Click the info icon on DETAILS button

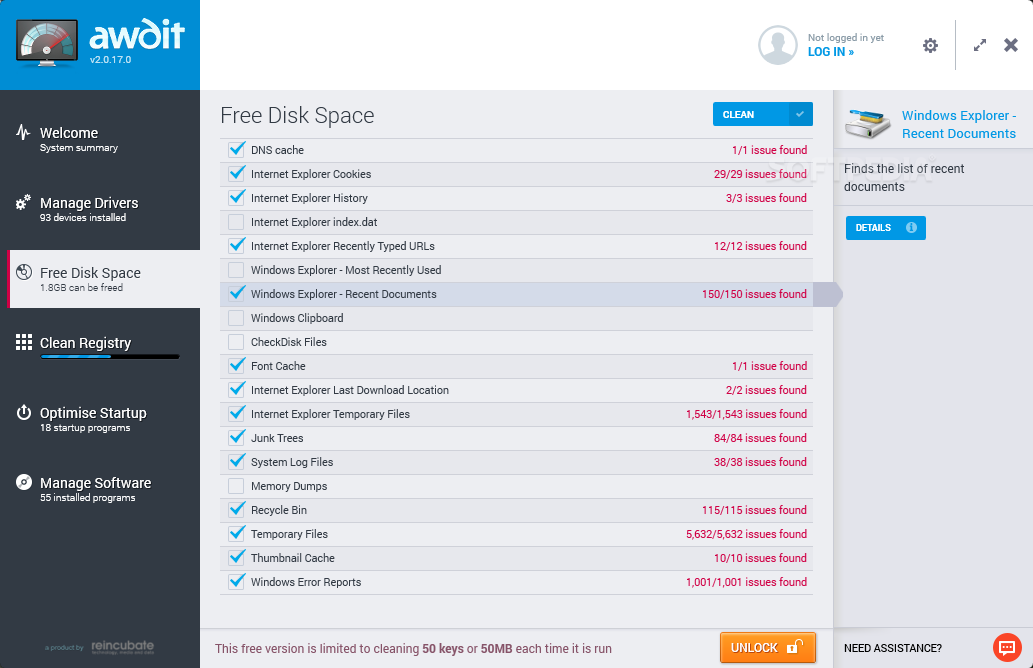point(911,227)
